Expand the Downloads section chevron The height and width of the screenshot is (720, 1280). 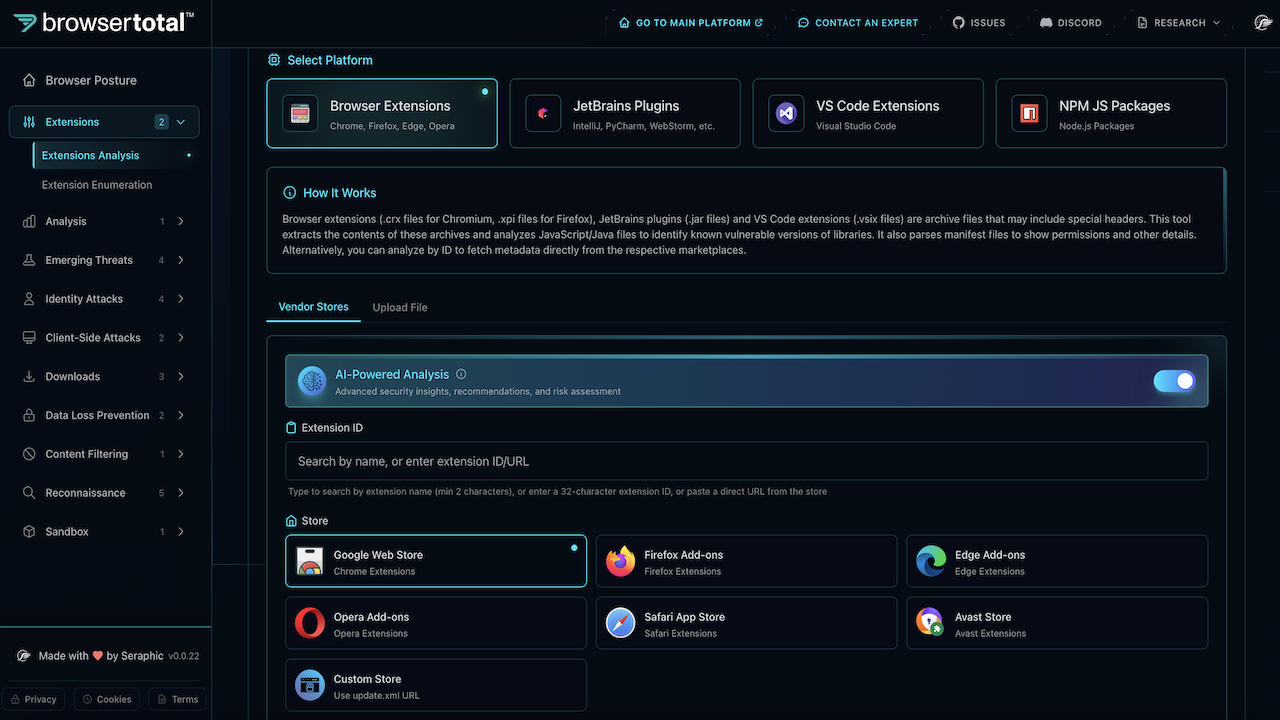[x=181, y=377]
